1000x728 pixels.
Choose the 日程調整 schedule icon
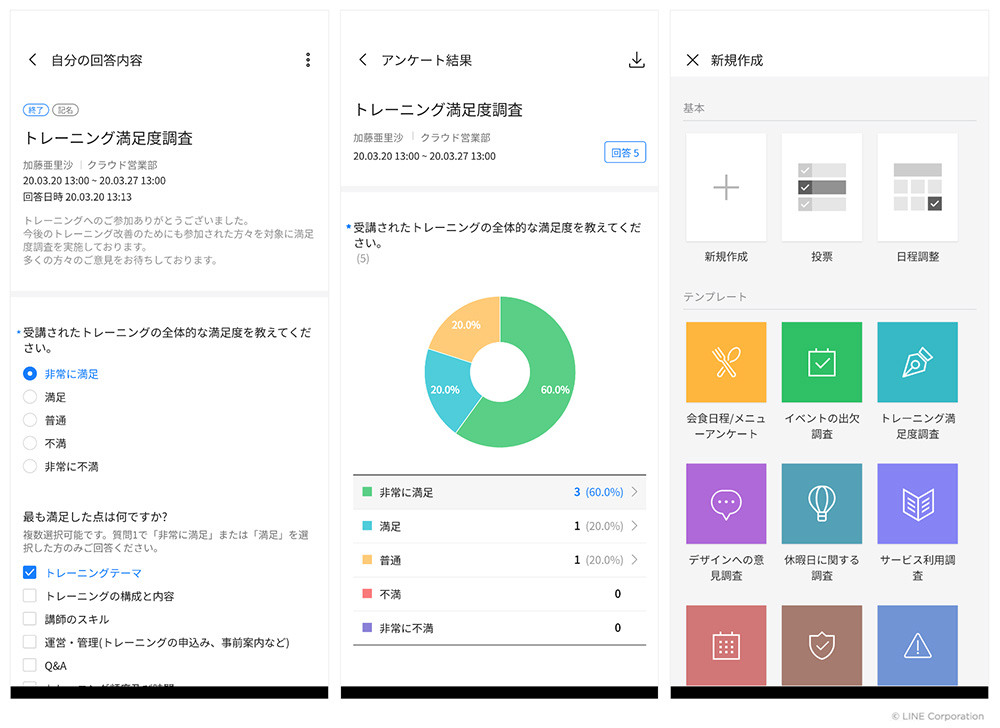(917, 187)
